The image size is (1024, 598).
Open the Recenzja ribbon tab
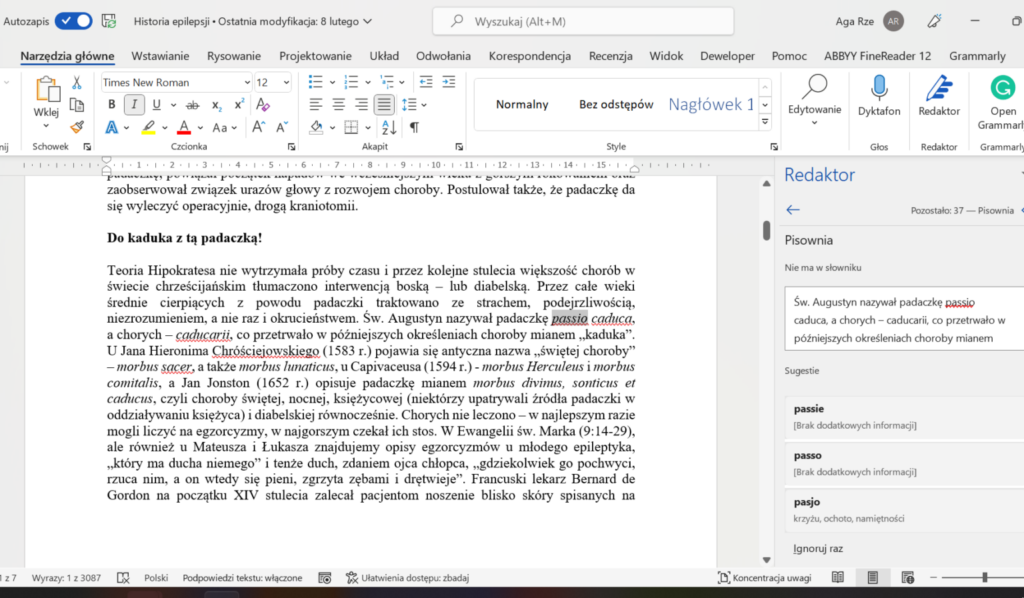pos(610,56)
